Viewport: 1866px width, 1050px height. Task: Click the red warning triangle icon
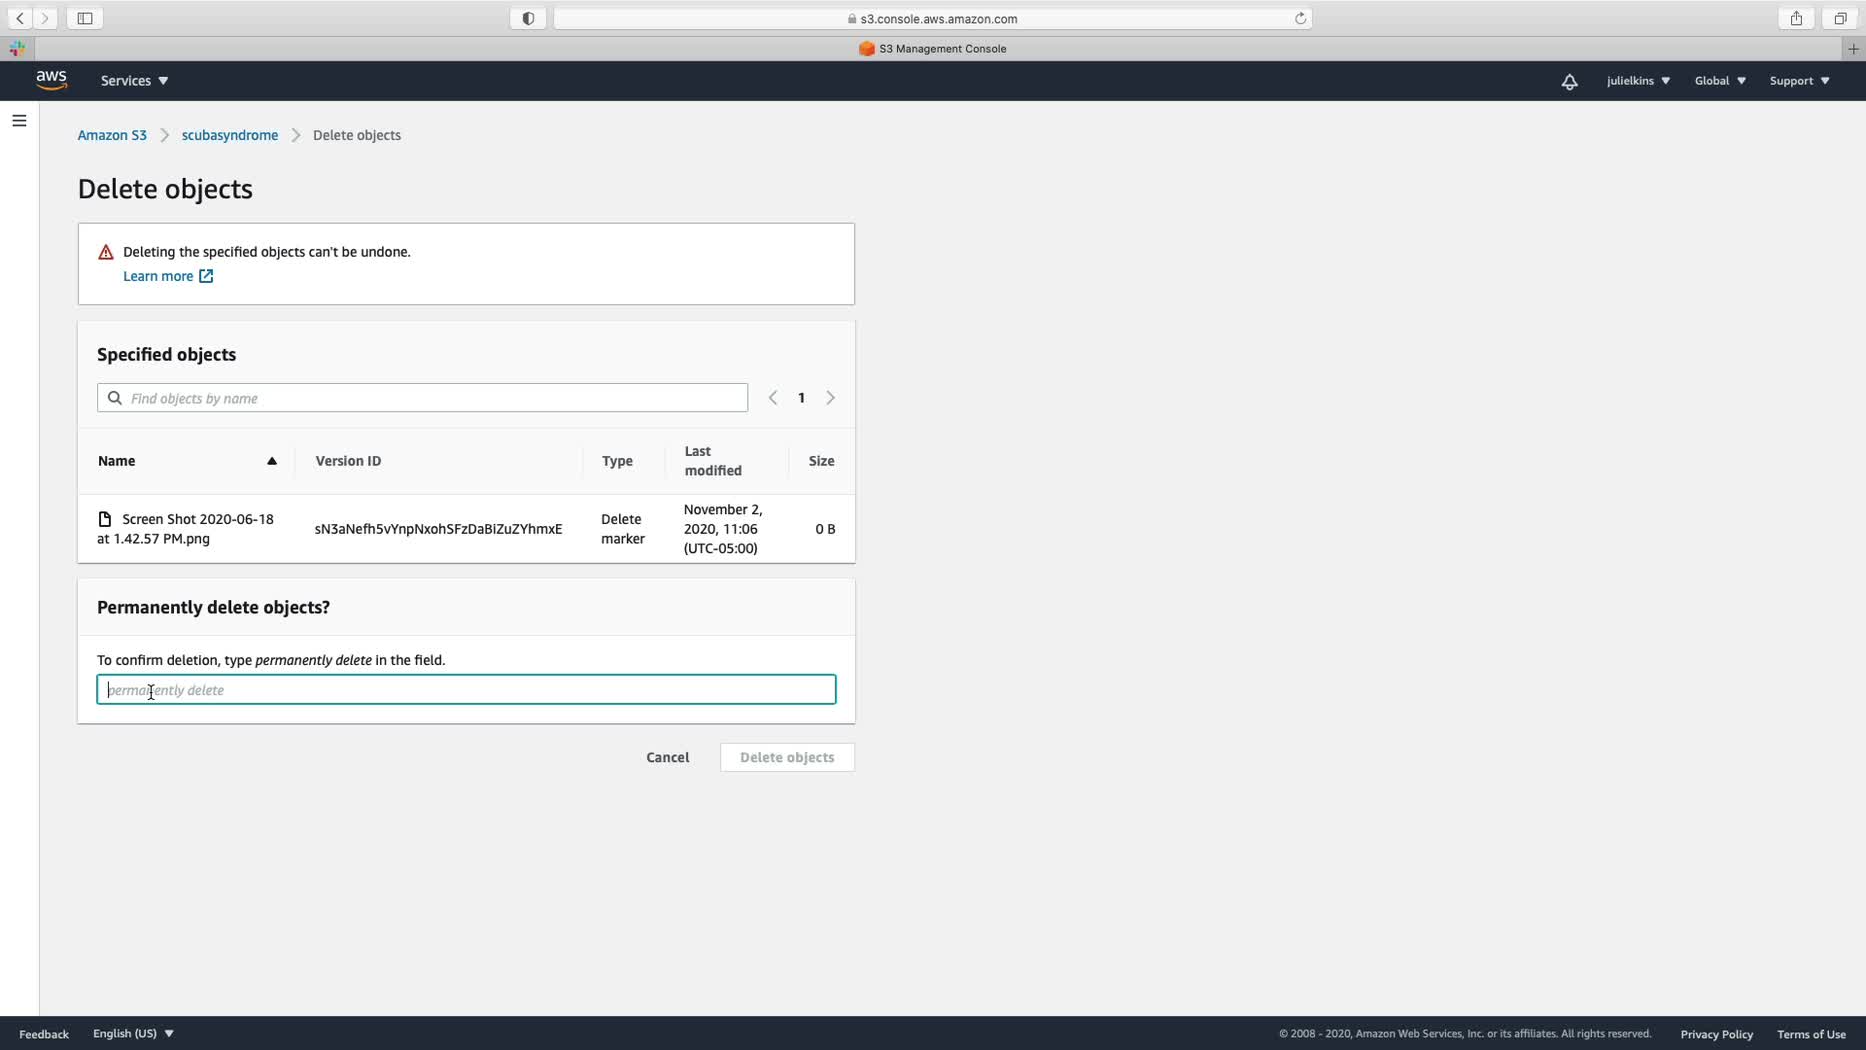pos(106,252)
